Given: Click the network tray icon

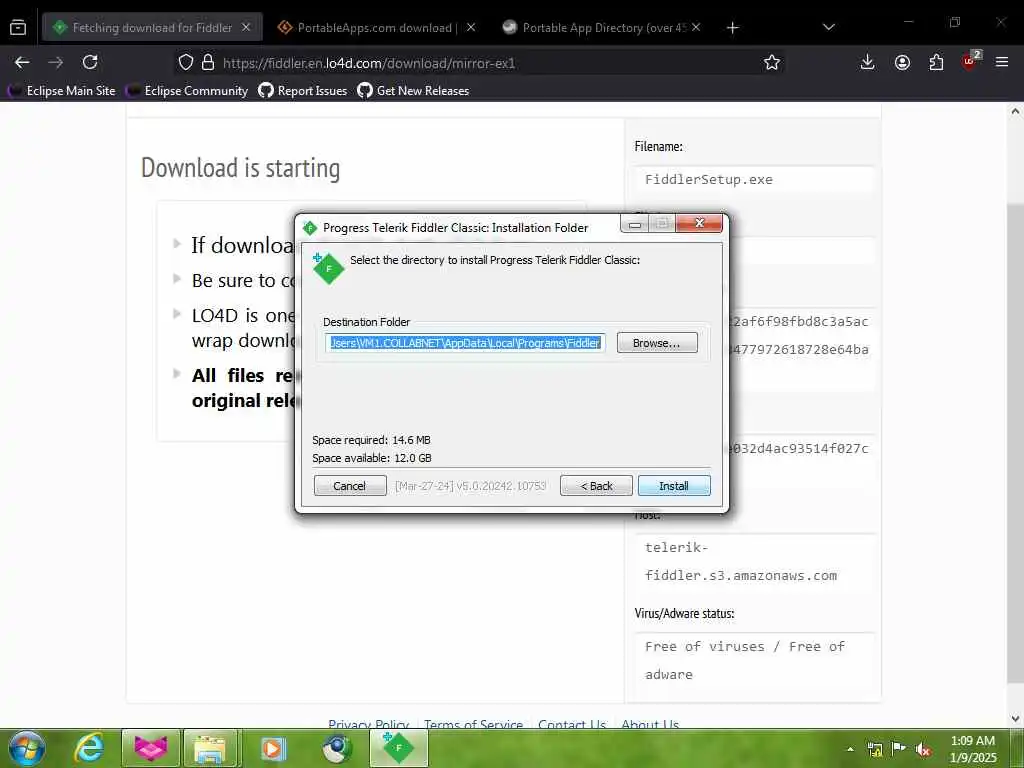Looking at the screenshot, I should coord(874,749).
